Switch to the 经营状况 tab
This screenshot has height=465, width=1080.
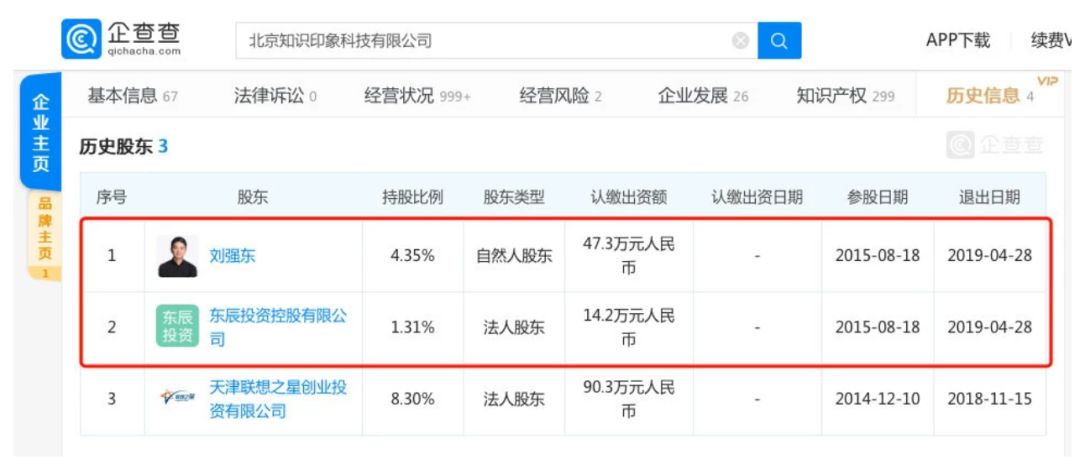[x=417, y=96]
